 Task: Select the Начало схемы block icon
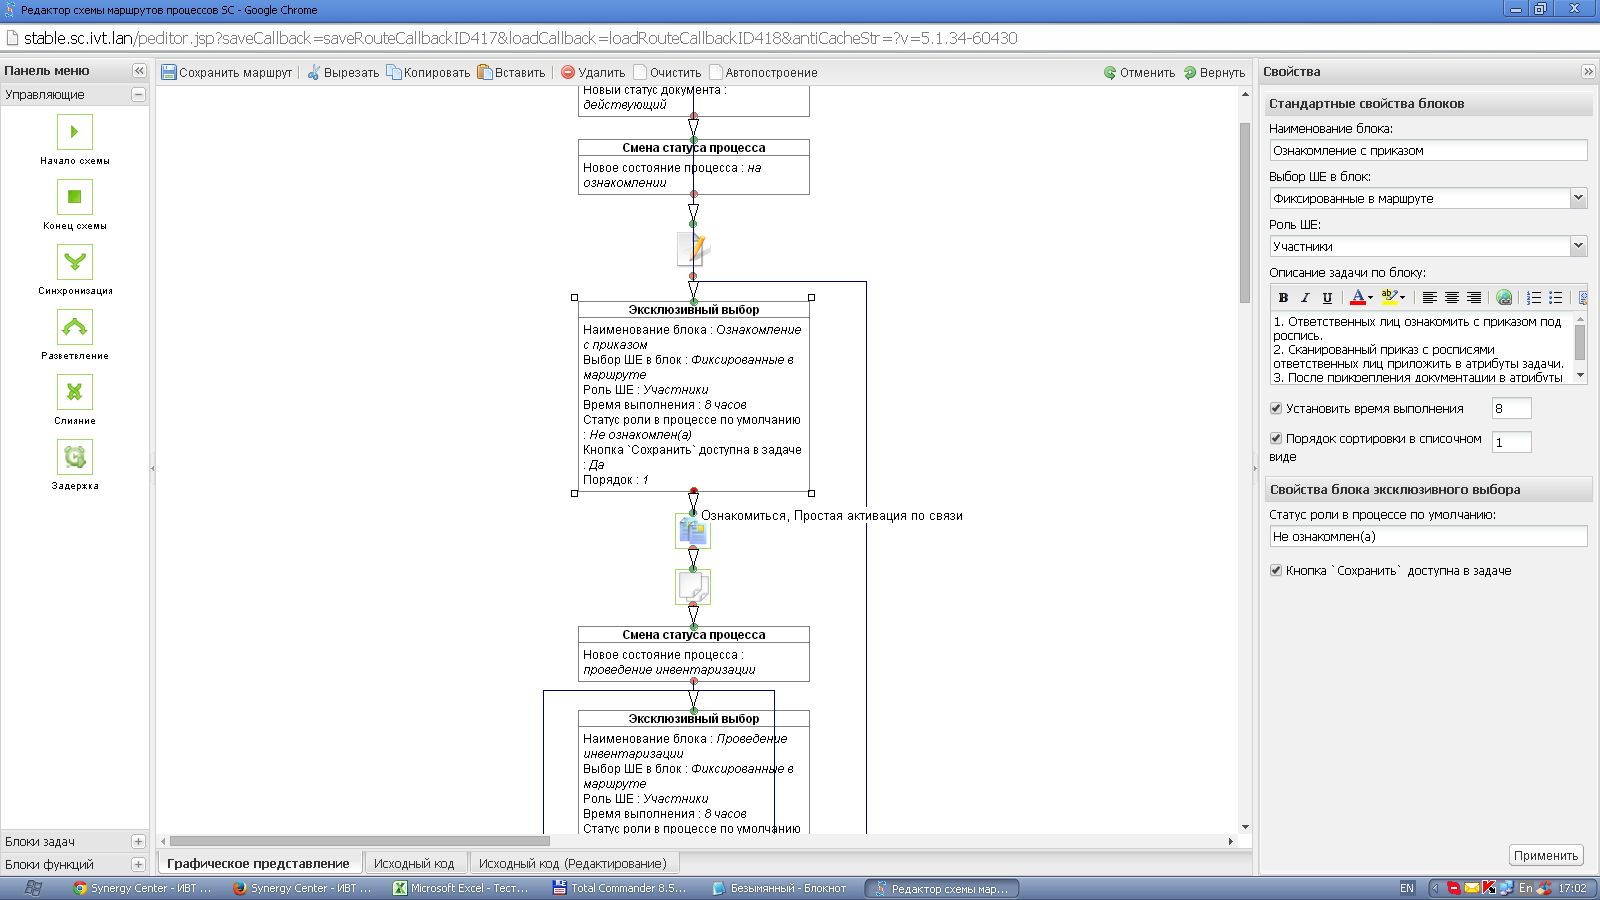(75, 132)
